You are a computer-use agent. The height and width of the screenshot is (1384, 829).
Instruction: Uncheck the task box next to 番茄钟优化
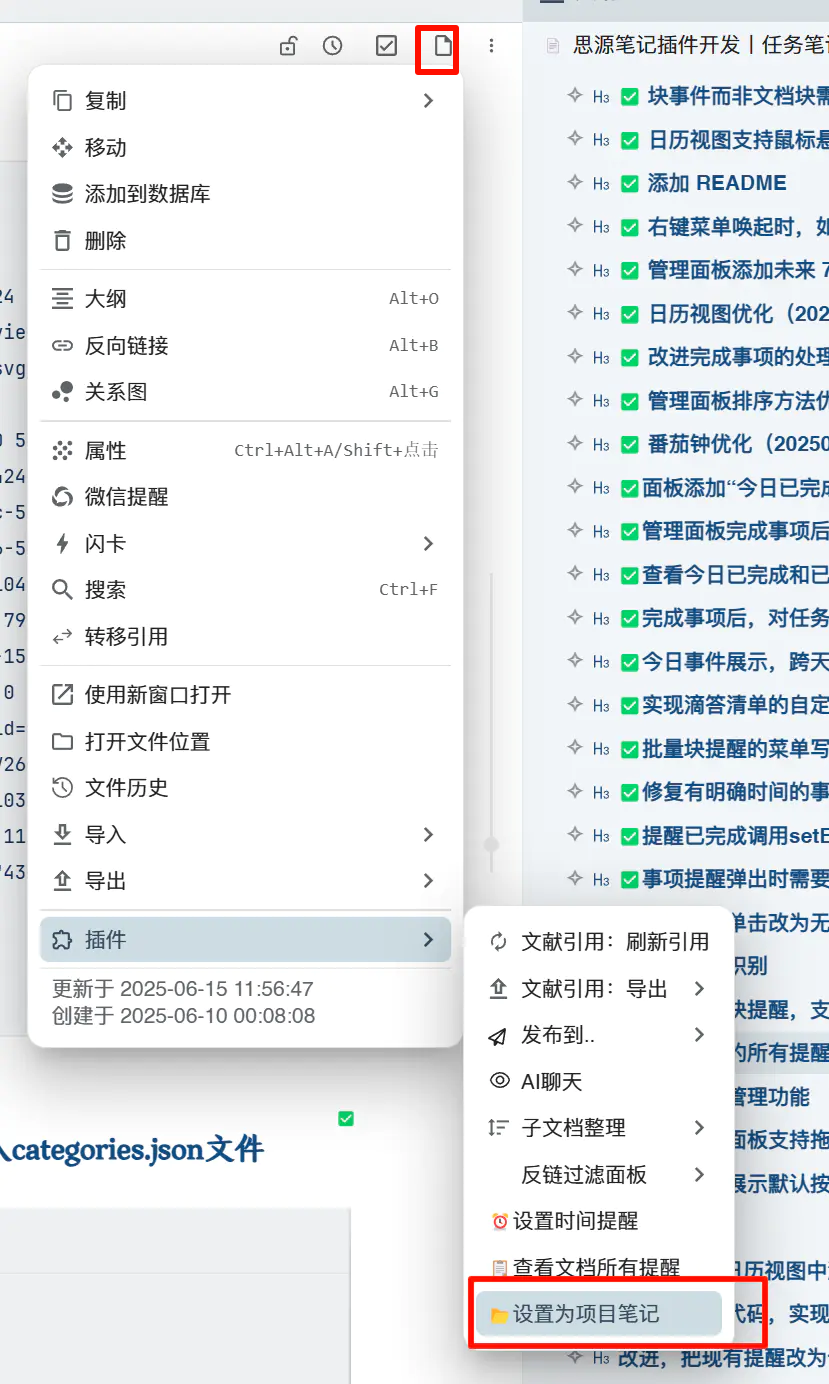pyautogui.click(x=630, y=443)
